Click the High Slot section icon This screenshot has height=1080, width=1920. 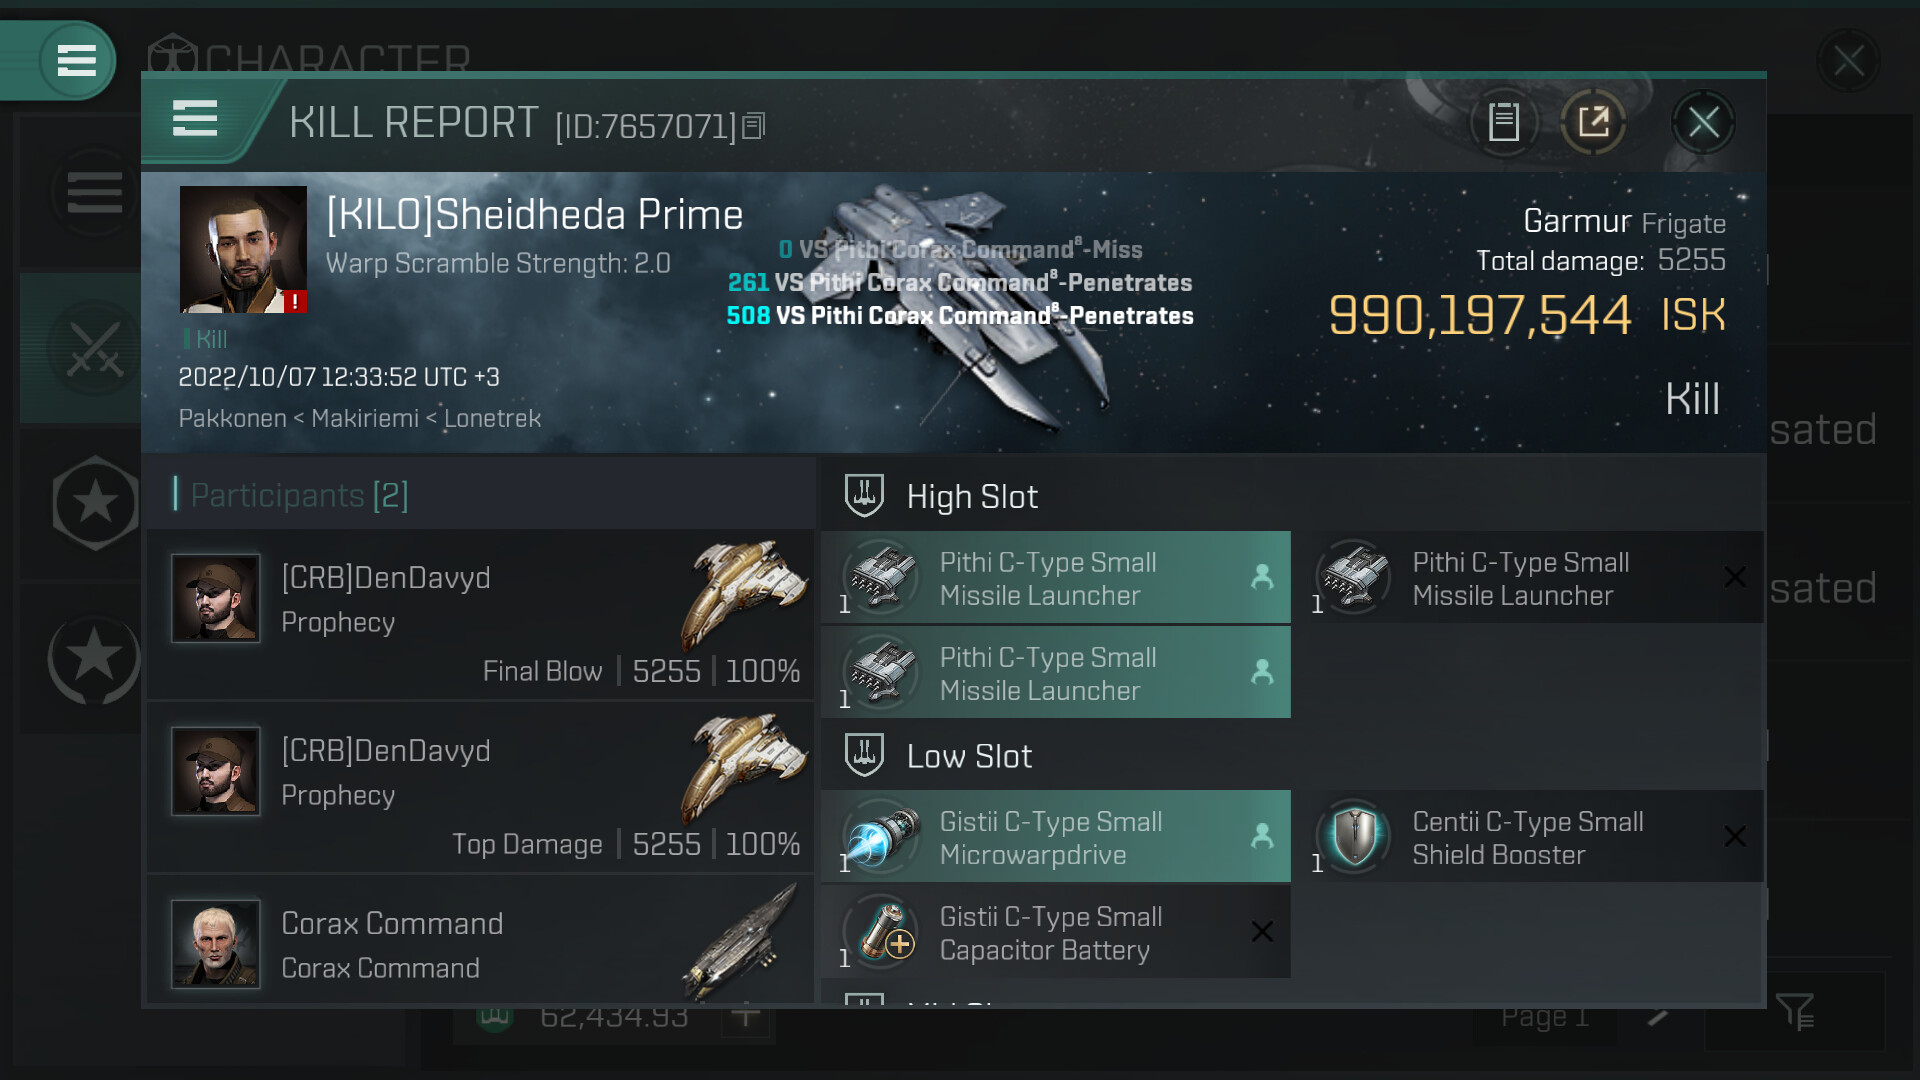point(864,496)
